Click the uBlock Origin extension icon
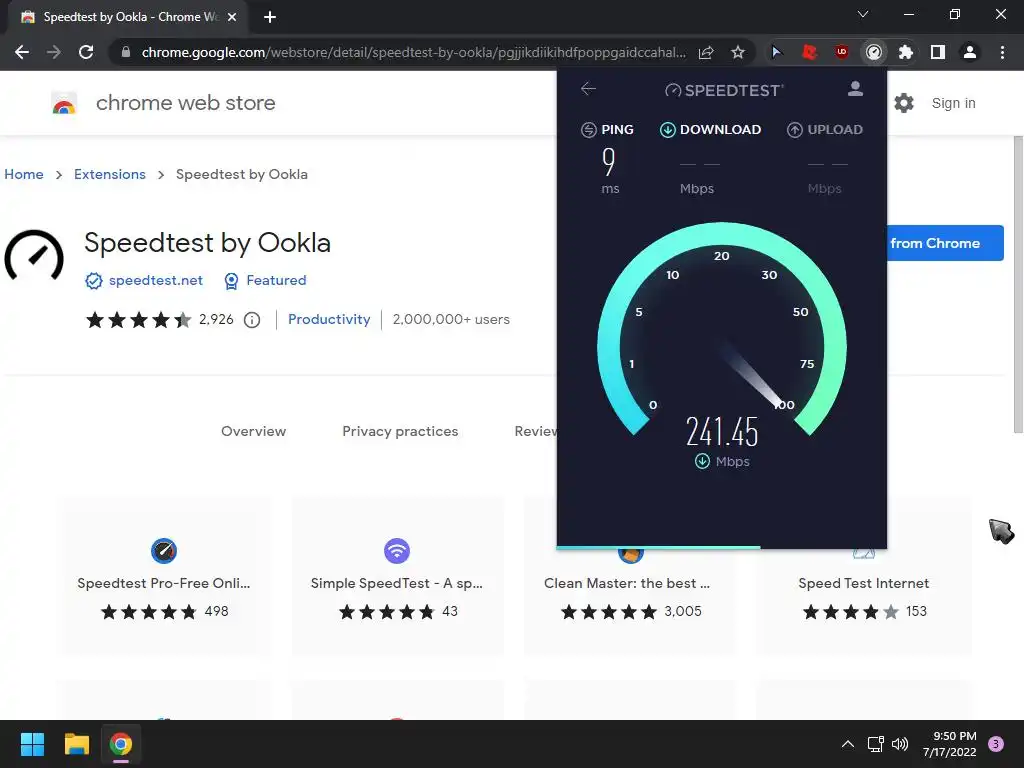The image size is (1024, 768). (x=842, y=52)
